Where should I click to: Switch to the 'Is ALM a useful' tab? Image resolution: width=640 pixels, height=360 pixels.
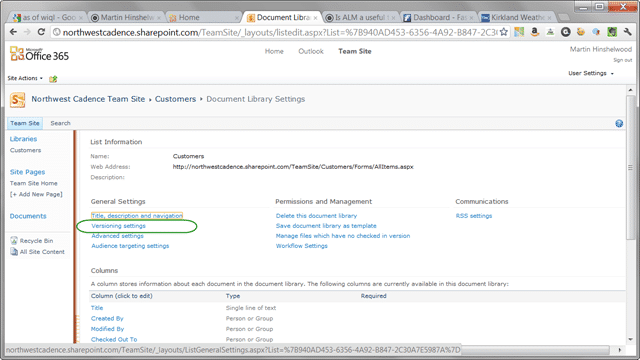point(360,18)
